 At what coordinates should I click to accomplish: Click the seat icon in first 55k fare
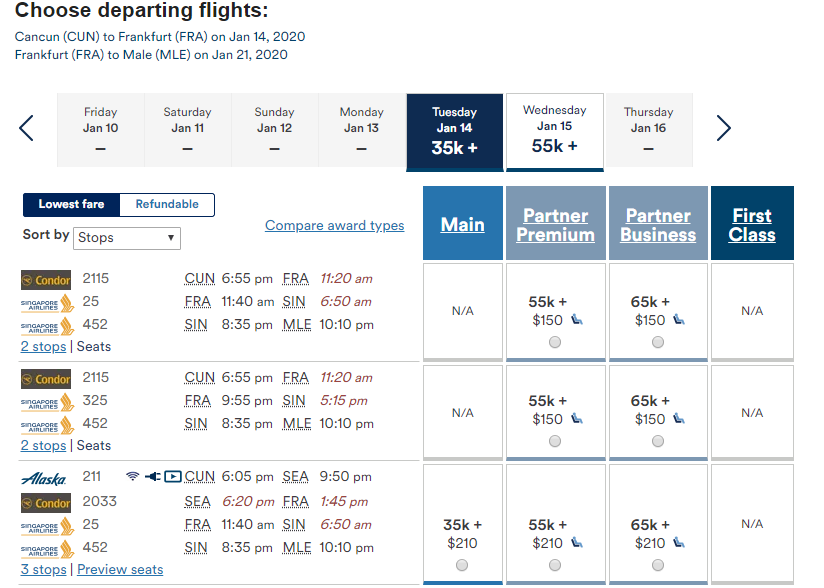point(578,320)
